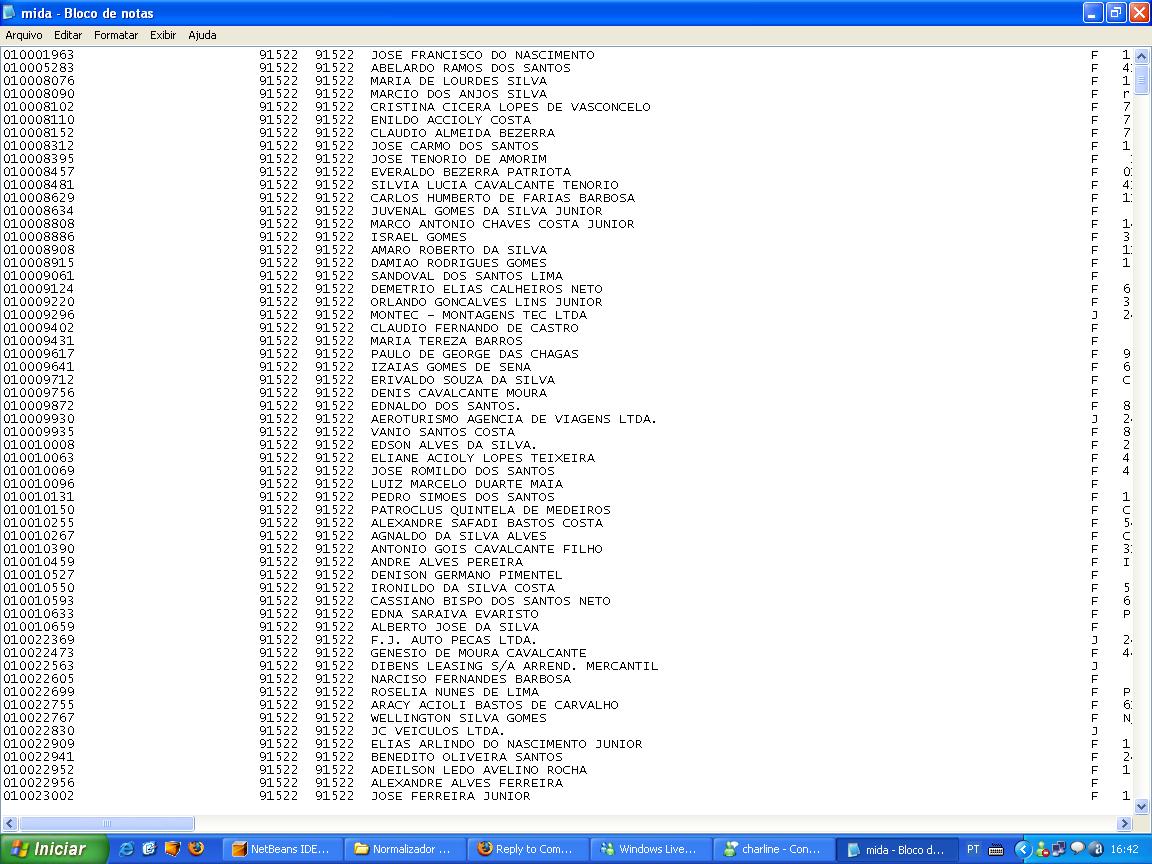Open the Arquivo menu
Image resolution: width=1152 pixels, height=864 pixels.
click(x=24, y=35)
